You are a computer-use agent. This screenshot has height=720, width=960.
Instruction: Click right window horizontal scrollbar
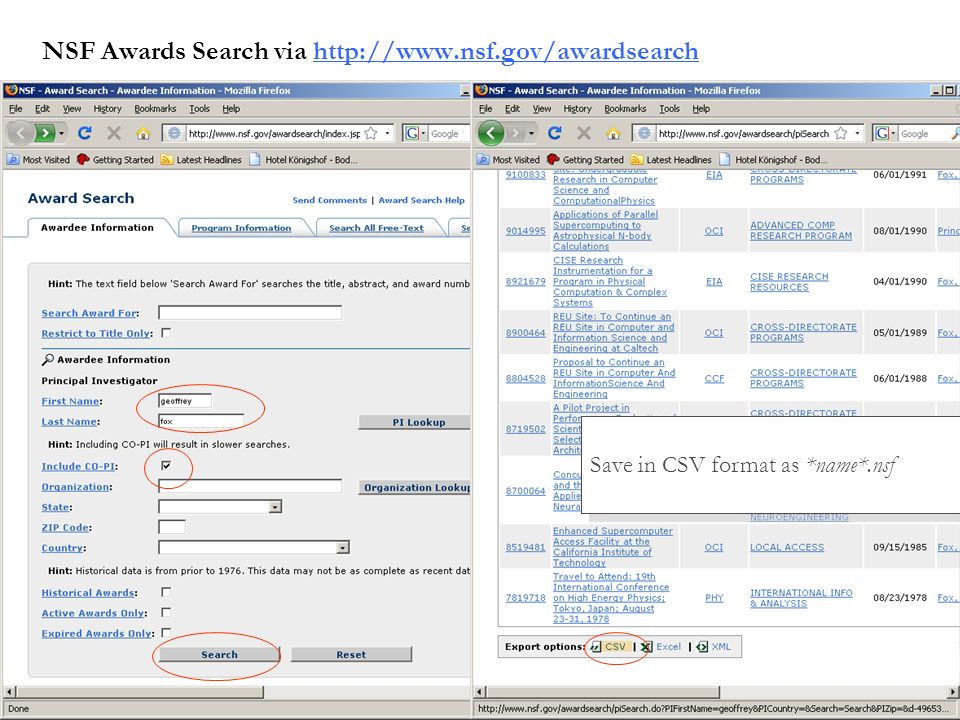[603, 692]
